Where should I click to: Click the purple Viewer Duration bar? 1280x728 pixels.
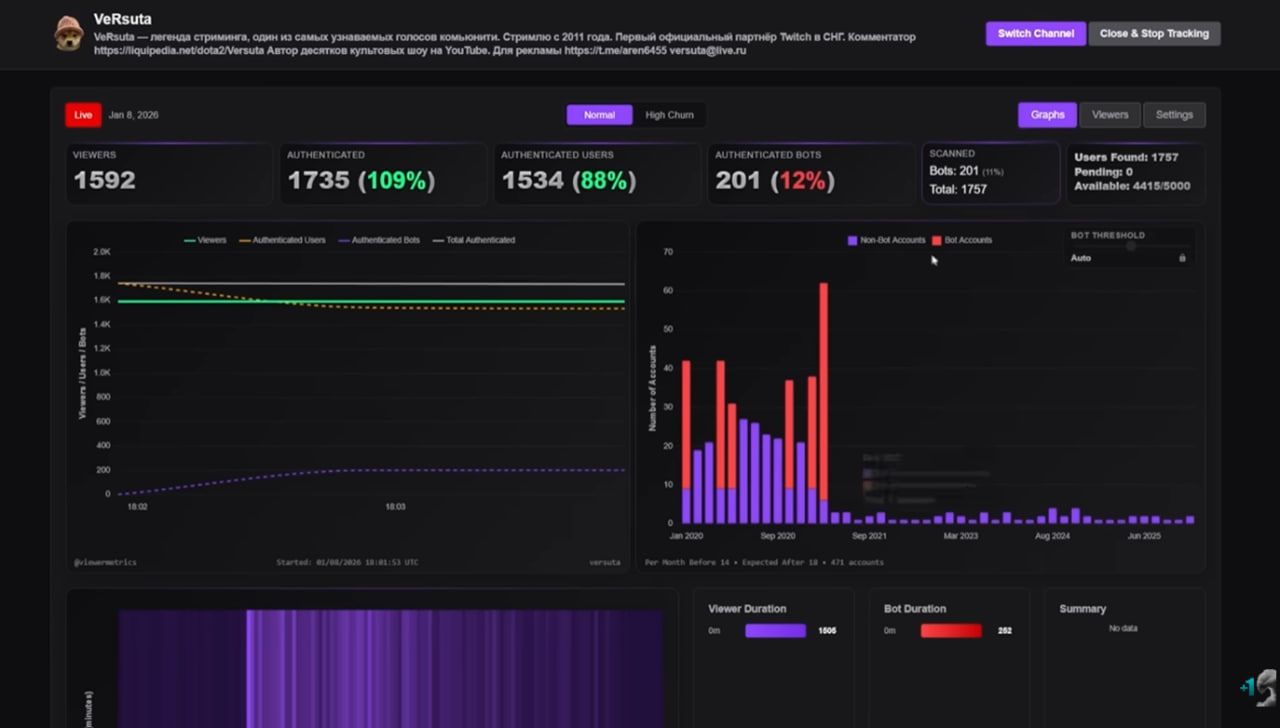tap(775, 631)
